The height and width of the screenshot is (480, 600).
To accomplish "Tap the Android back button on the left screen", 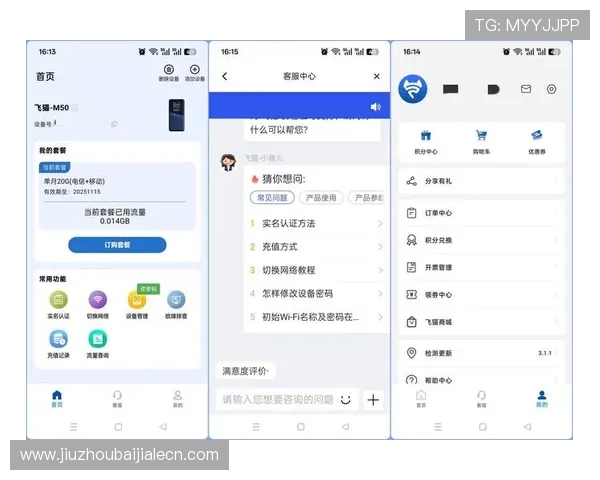I will point(163,427).
